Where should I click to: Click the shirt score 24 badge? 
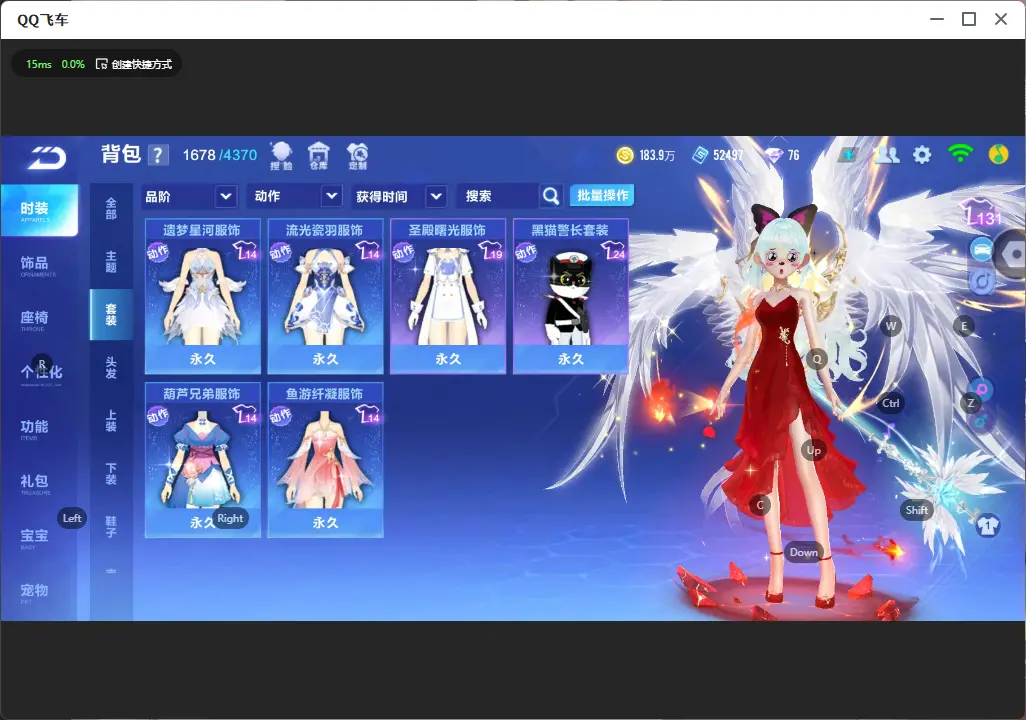point(614,250)
